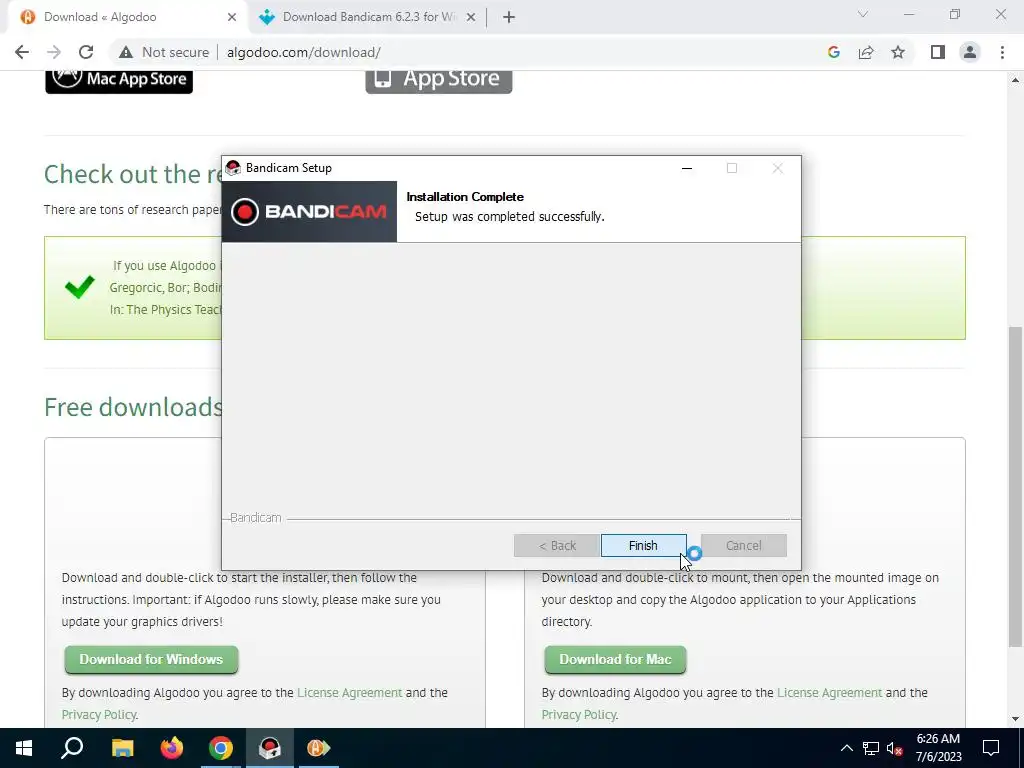Bookmark this page with the star
Viewport: 1024px width, 768px height.
click(x=898, y=52)
